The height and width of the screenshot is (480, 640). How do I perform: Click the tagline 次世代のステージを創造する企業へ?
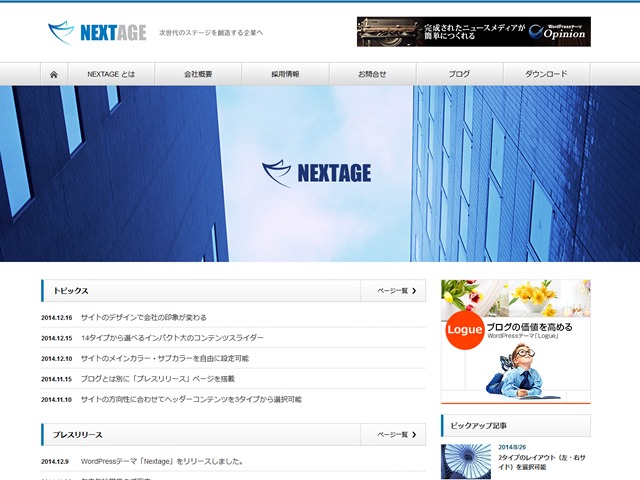pos(211,33)
